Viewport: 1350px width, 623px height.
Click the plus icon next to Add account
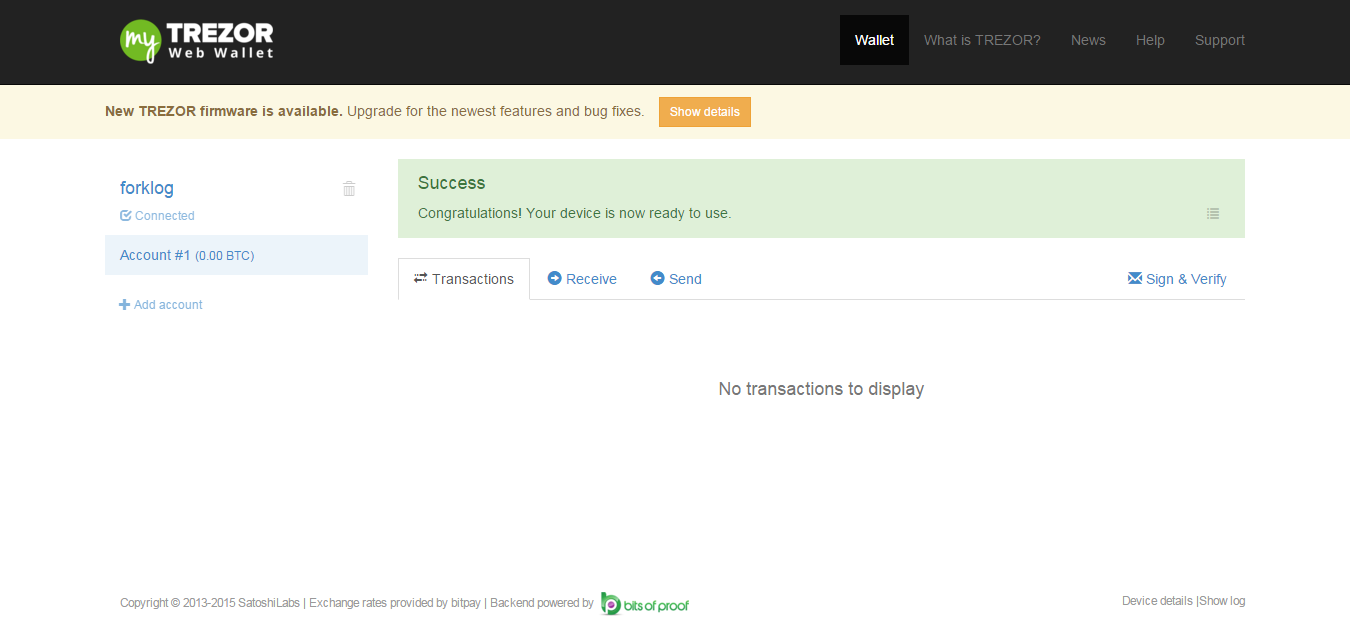[x=124, y=304]
